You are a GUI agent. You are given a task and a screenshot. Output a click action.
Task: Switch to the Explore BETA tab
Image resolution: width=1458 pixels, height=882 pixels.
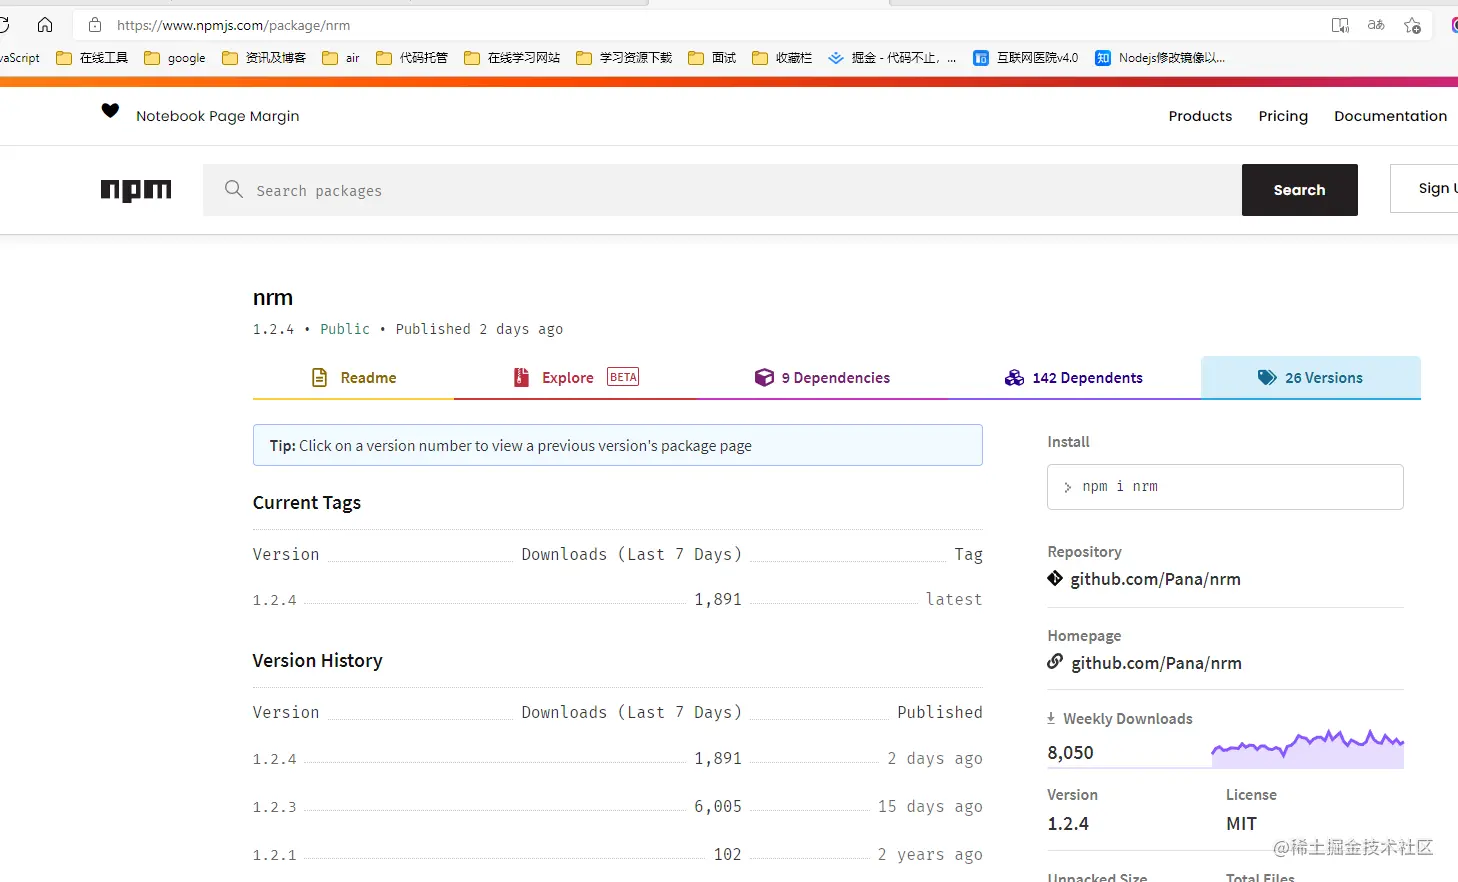[575, 378]
